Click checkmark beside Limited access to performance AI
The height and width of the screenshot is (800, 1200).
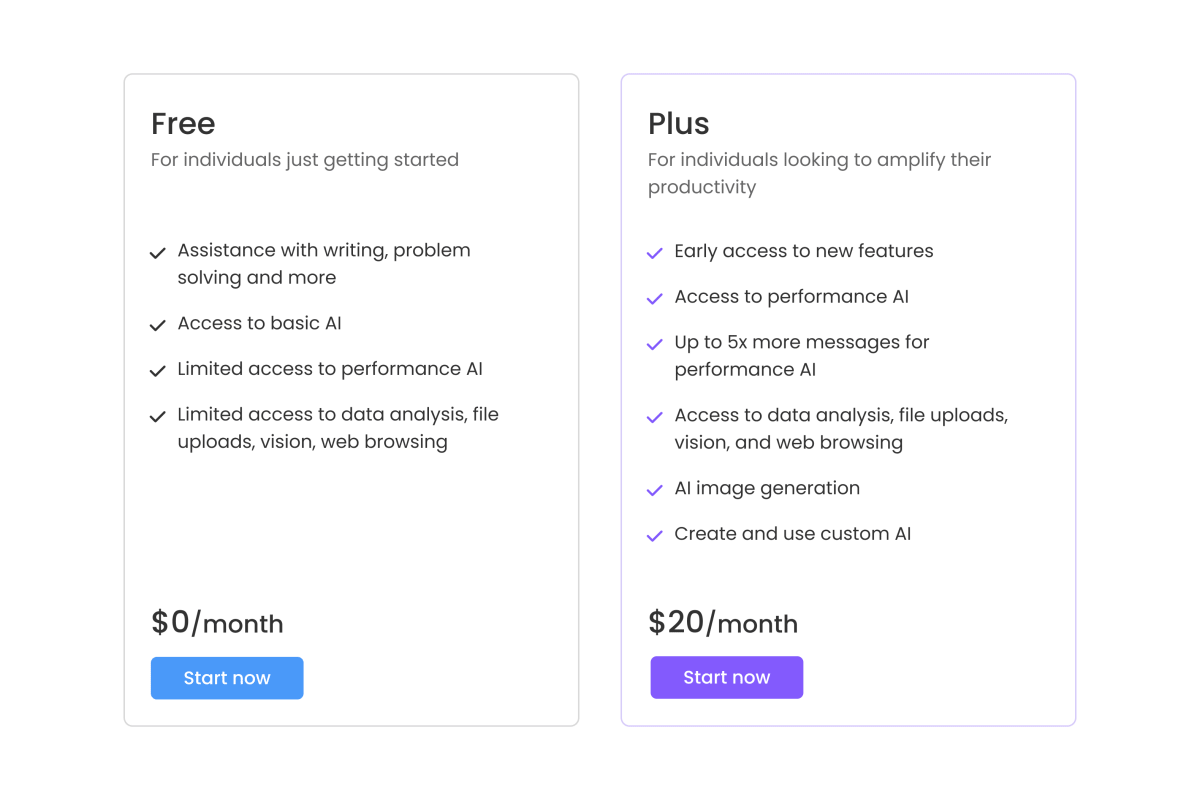tap(157, 371)
